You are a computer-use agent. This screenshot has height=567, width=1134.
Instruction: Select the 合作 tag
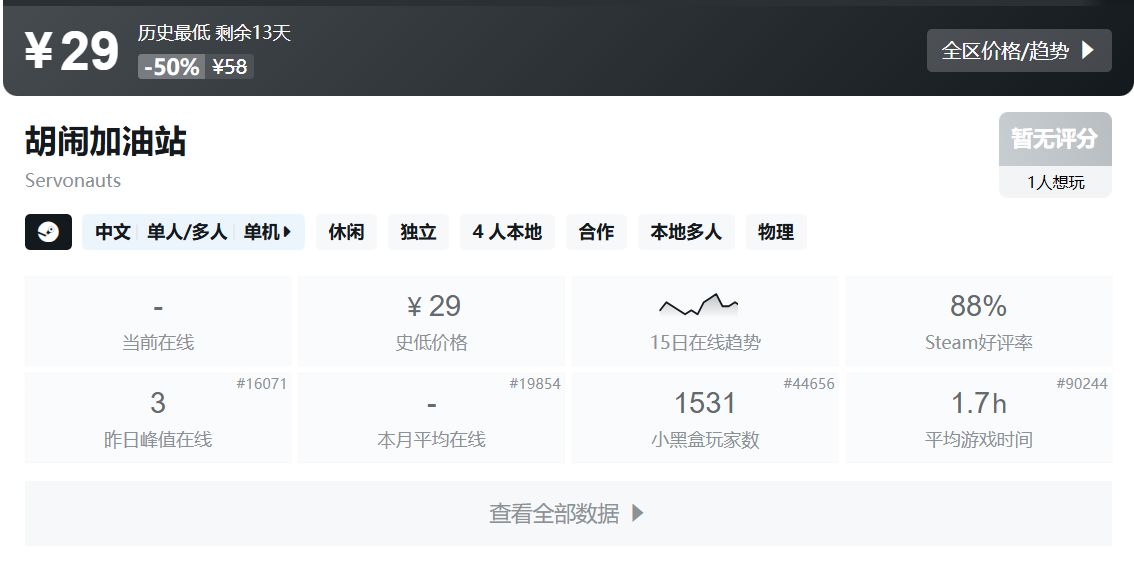(x=596, y=232)
